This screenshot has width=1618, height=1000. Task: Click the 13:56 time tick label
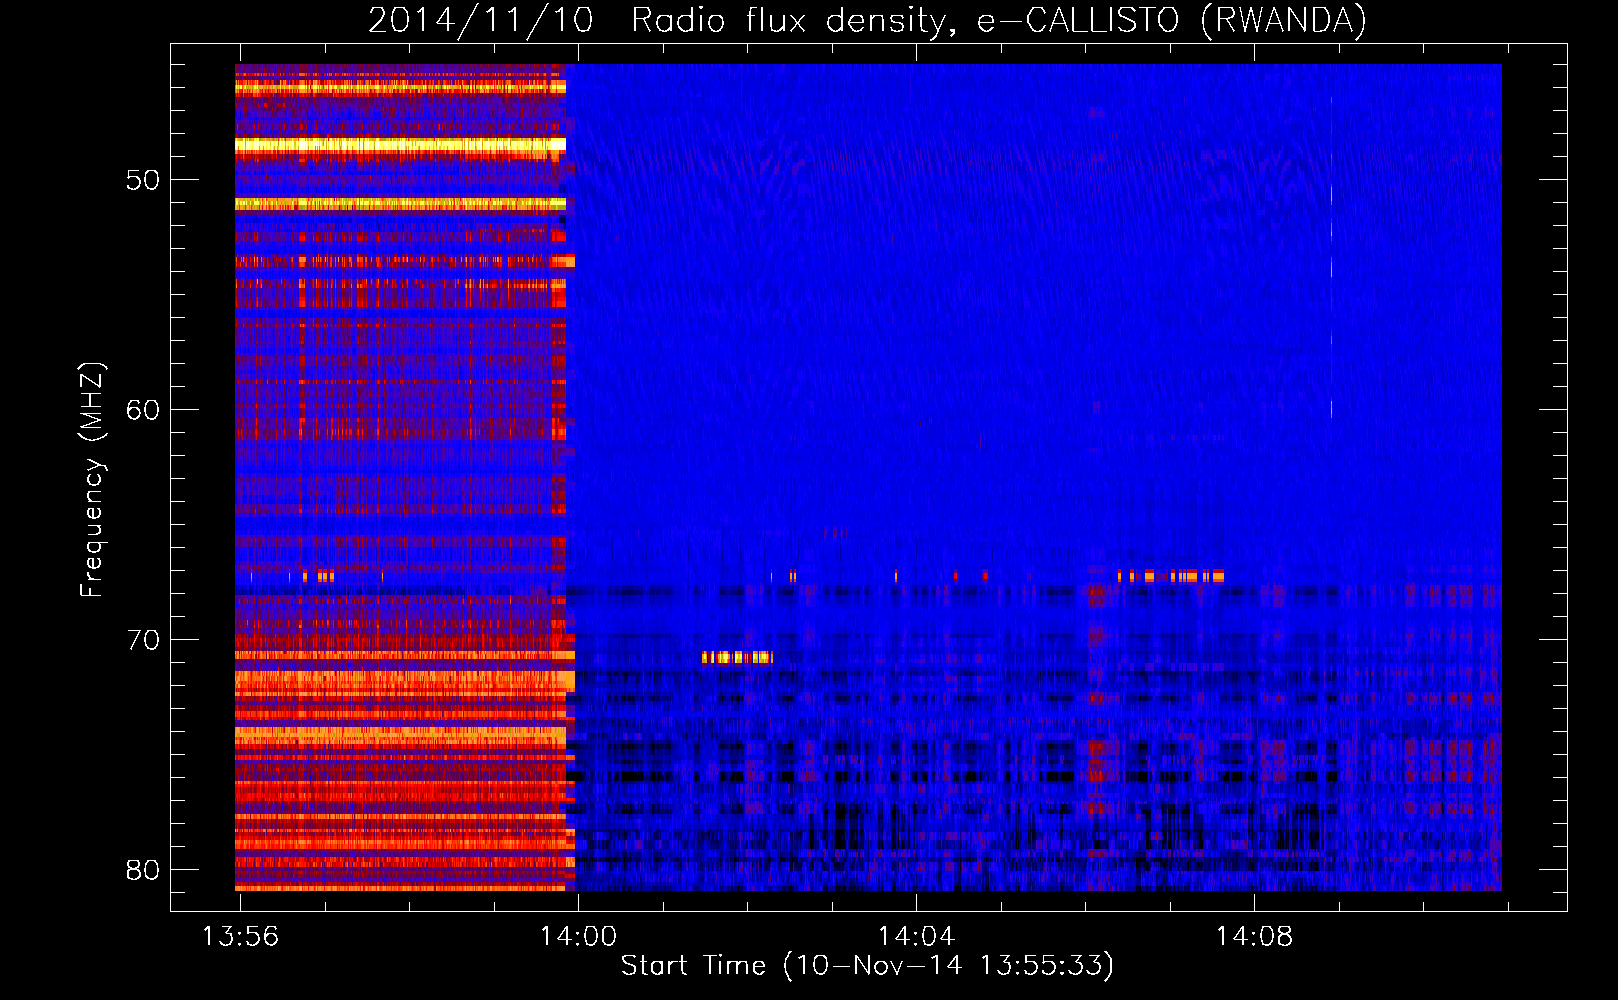coord(240,937)
